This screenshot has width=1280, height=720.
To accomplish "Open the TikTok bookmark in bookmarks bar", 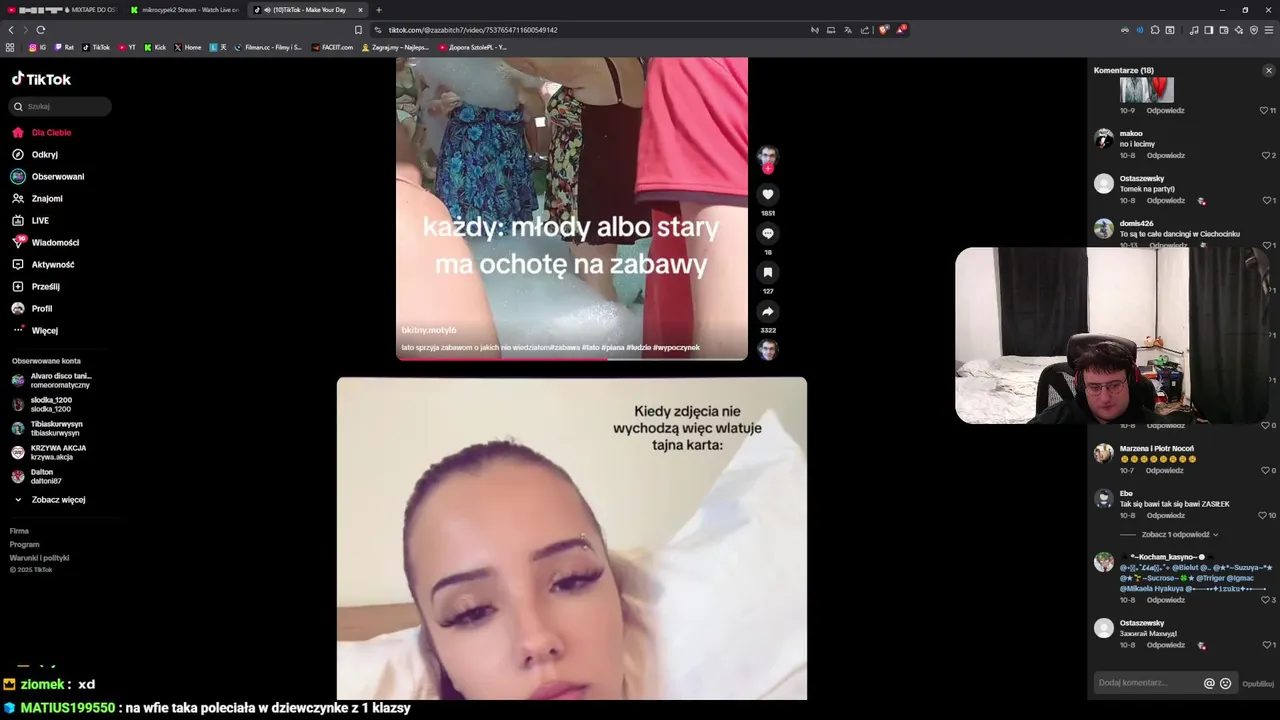I will coord(96,47).
